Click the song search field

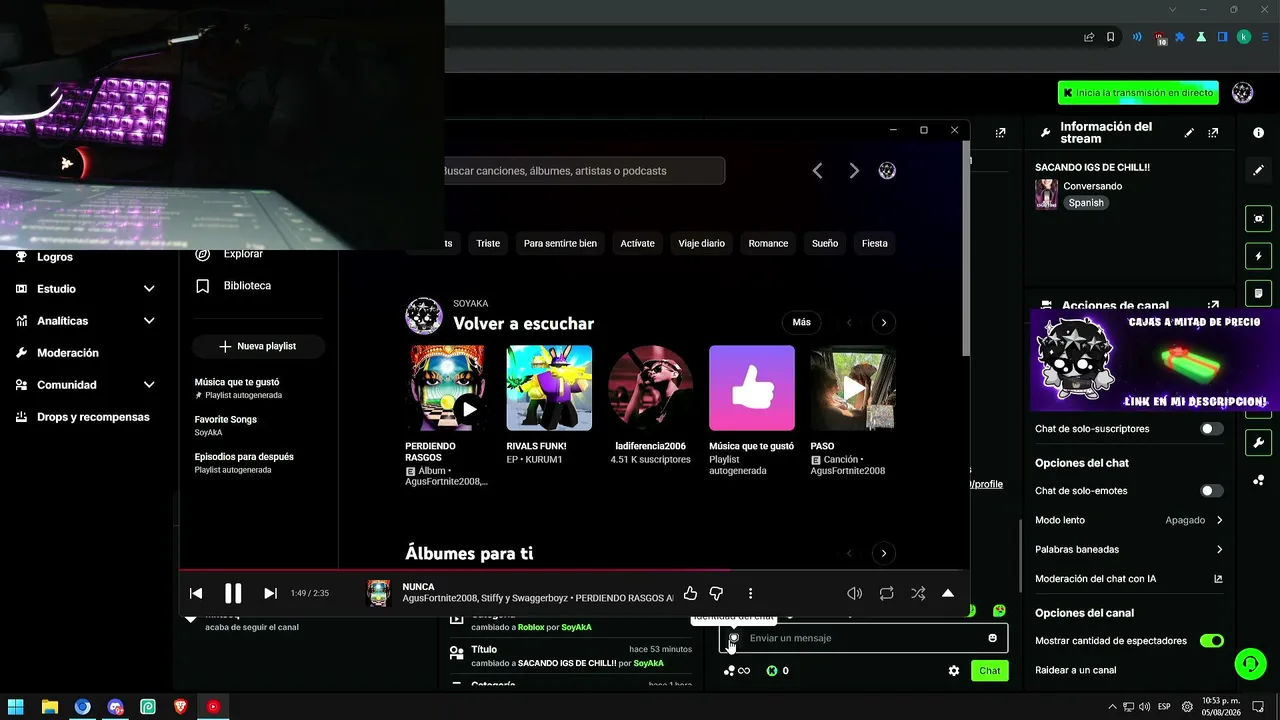coord(584,171)
